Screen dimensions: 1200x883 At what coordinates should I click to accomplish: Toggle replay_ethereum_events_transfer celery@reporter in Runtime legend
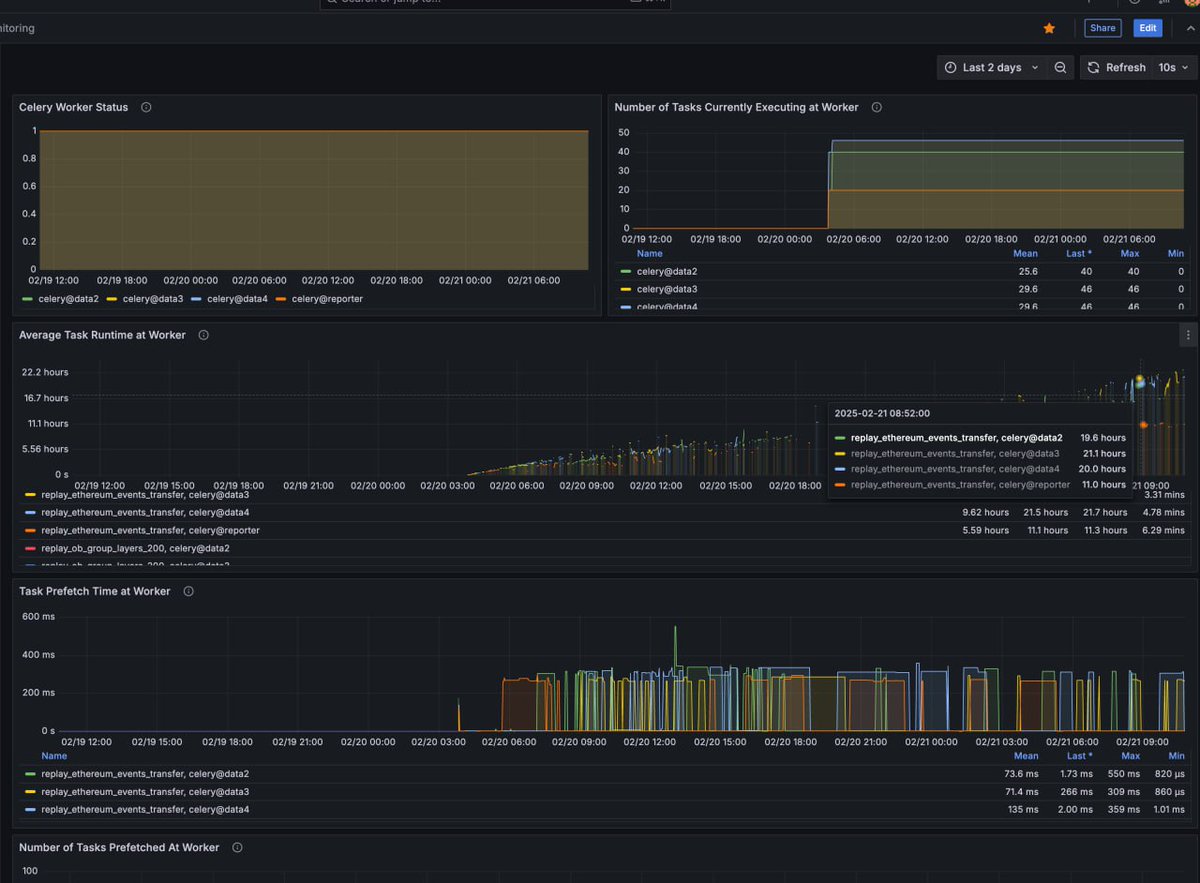click(150, 530)
